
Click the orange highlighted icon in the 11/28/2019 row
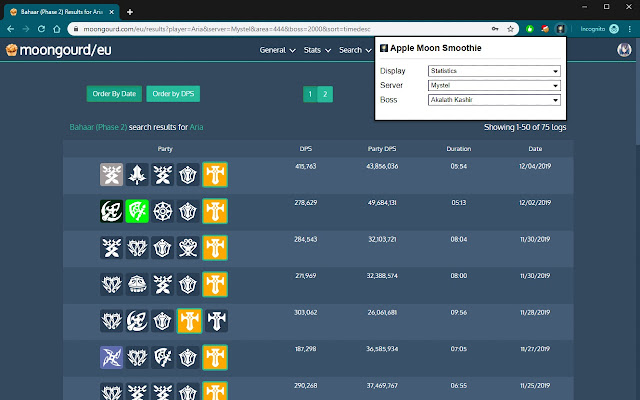189,321
